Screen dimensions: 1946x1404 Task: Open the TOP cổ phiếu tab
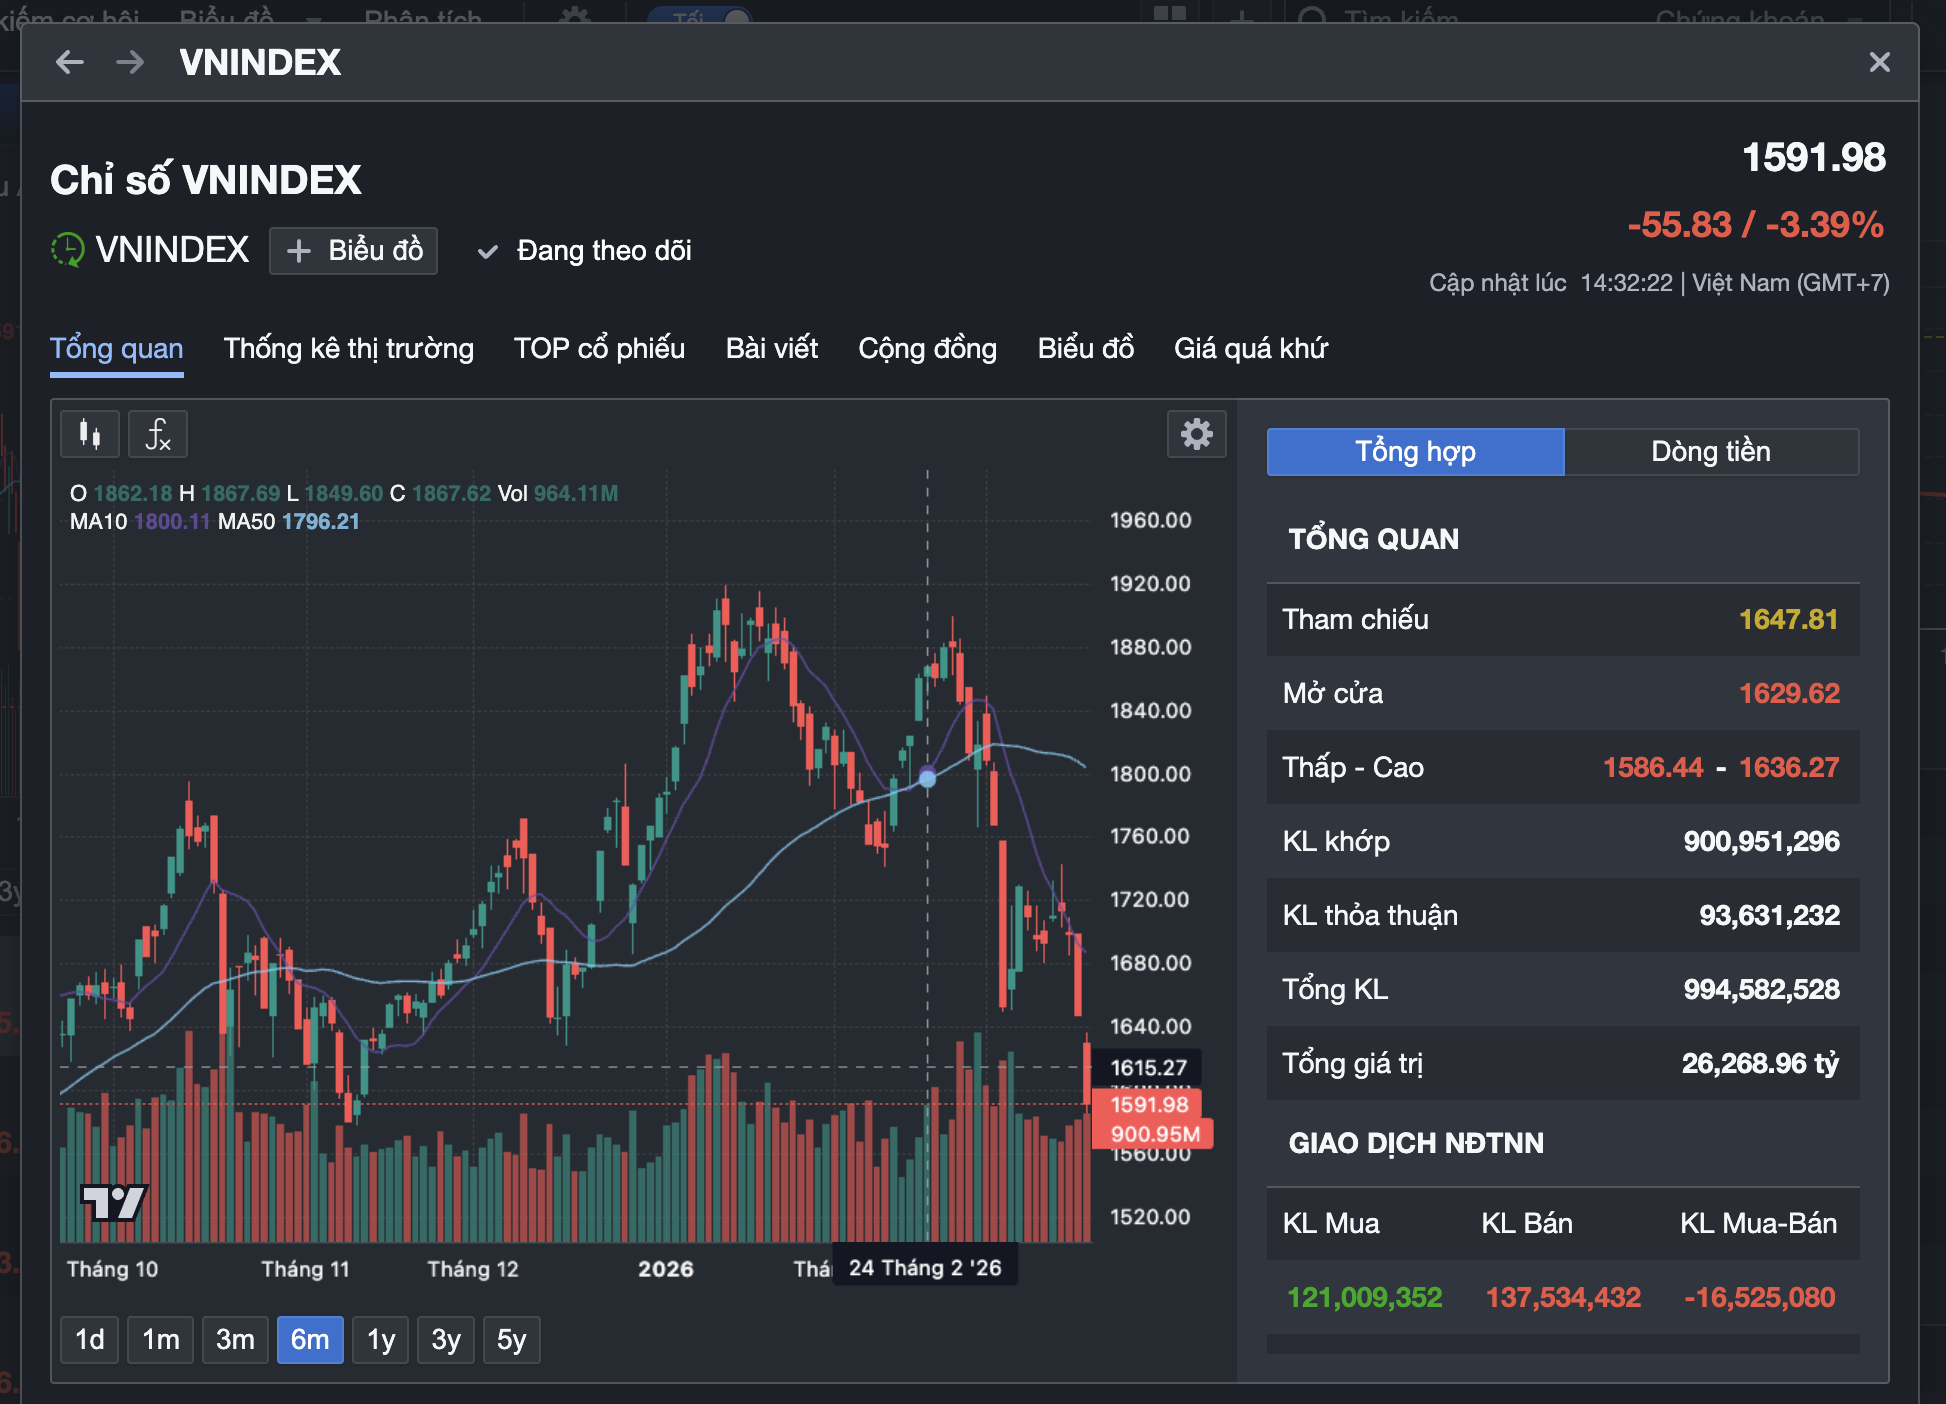pos(599,349)
